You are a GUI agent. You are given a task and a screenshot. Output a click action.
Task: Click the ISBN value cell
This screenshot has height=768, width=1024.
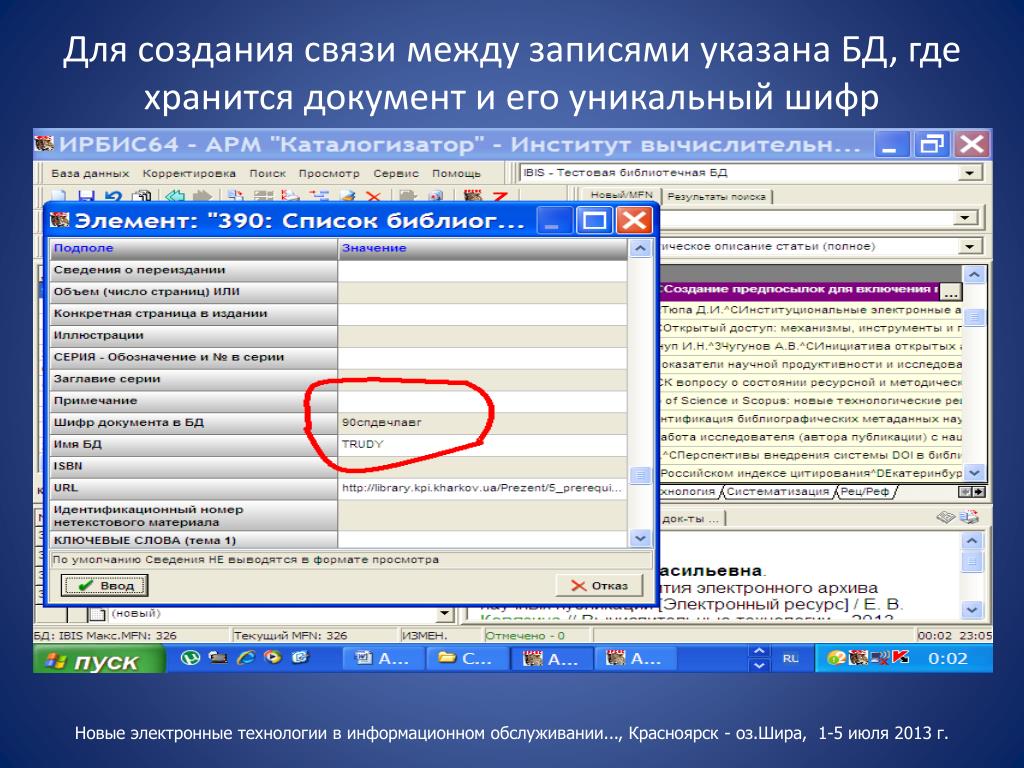[x=482, y=466]
